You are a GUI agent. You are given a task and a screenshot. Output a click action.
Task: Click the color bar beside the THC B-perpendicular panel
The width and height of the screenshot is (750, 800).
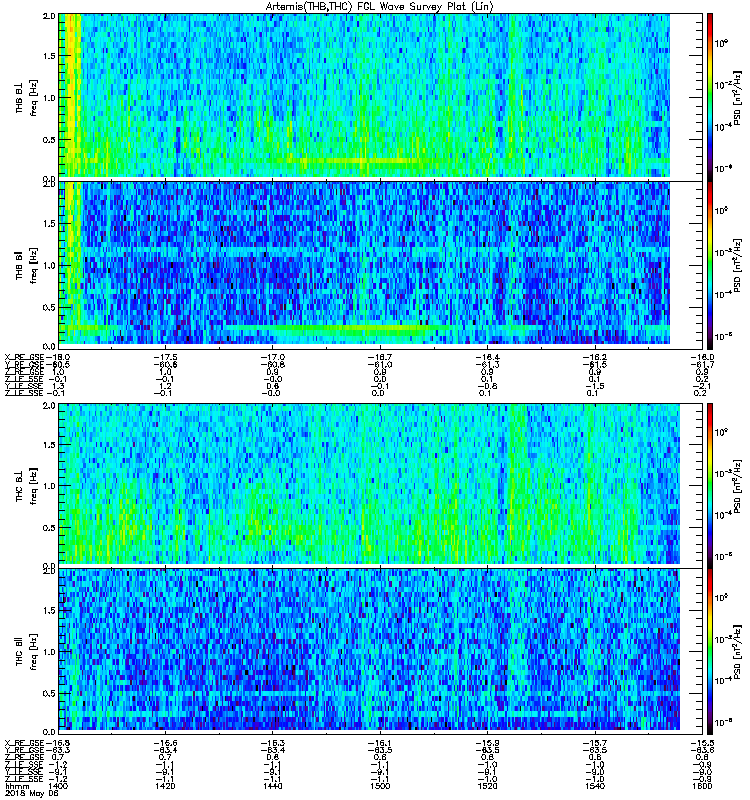(710, 486)
